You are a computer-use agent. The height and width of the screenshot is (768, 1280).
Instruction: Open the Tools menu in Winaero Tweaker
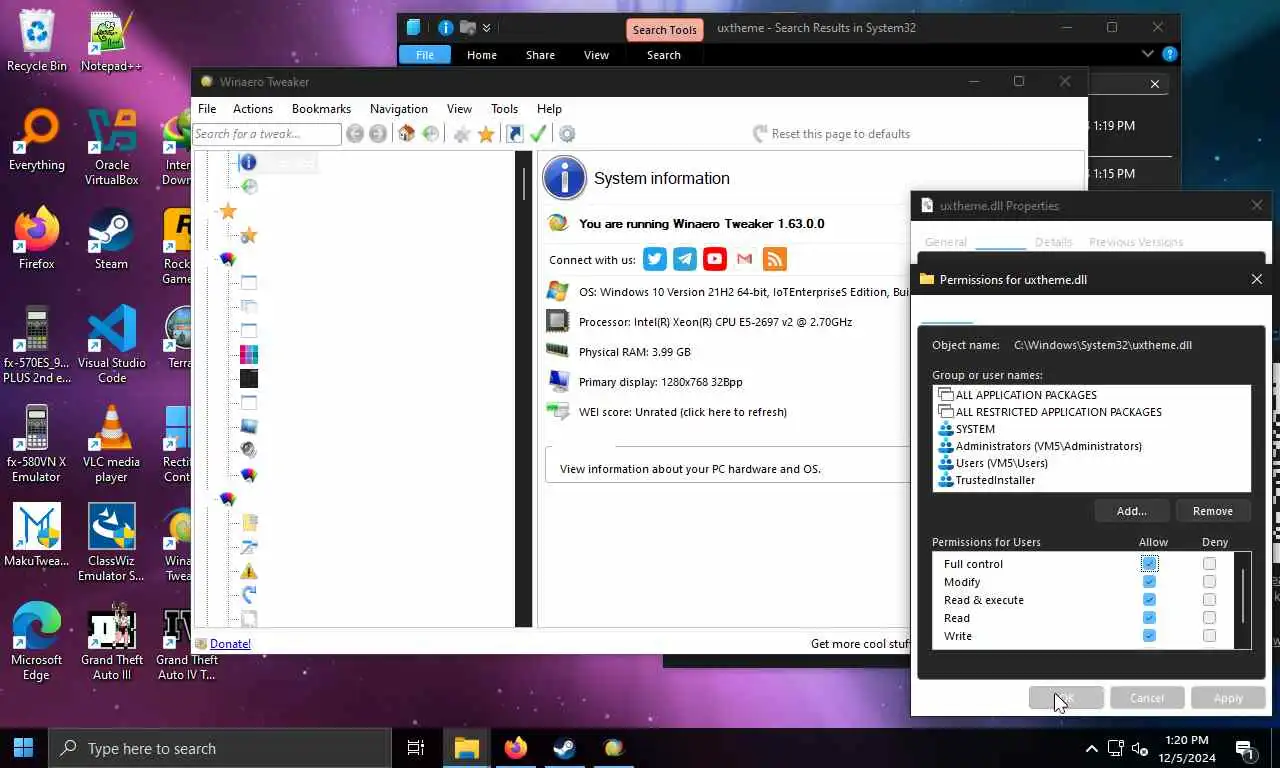(x=504, y=109)
